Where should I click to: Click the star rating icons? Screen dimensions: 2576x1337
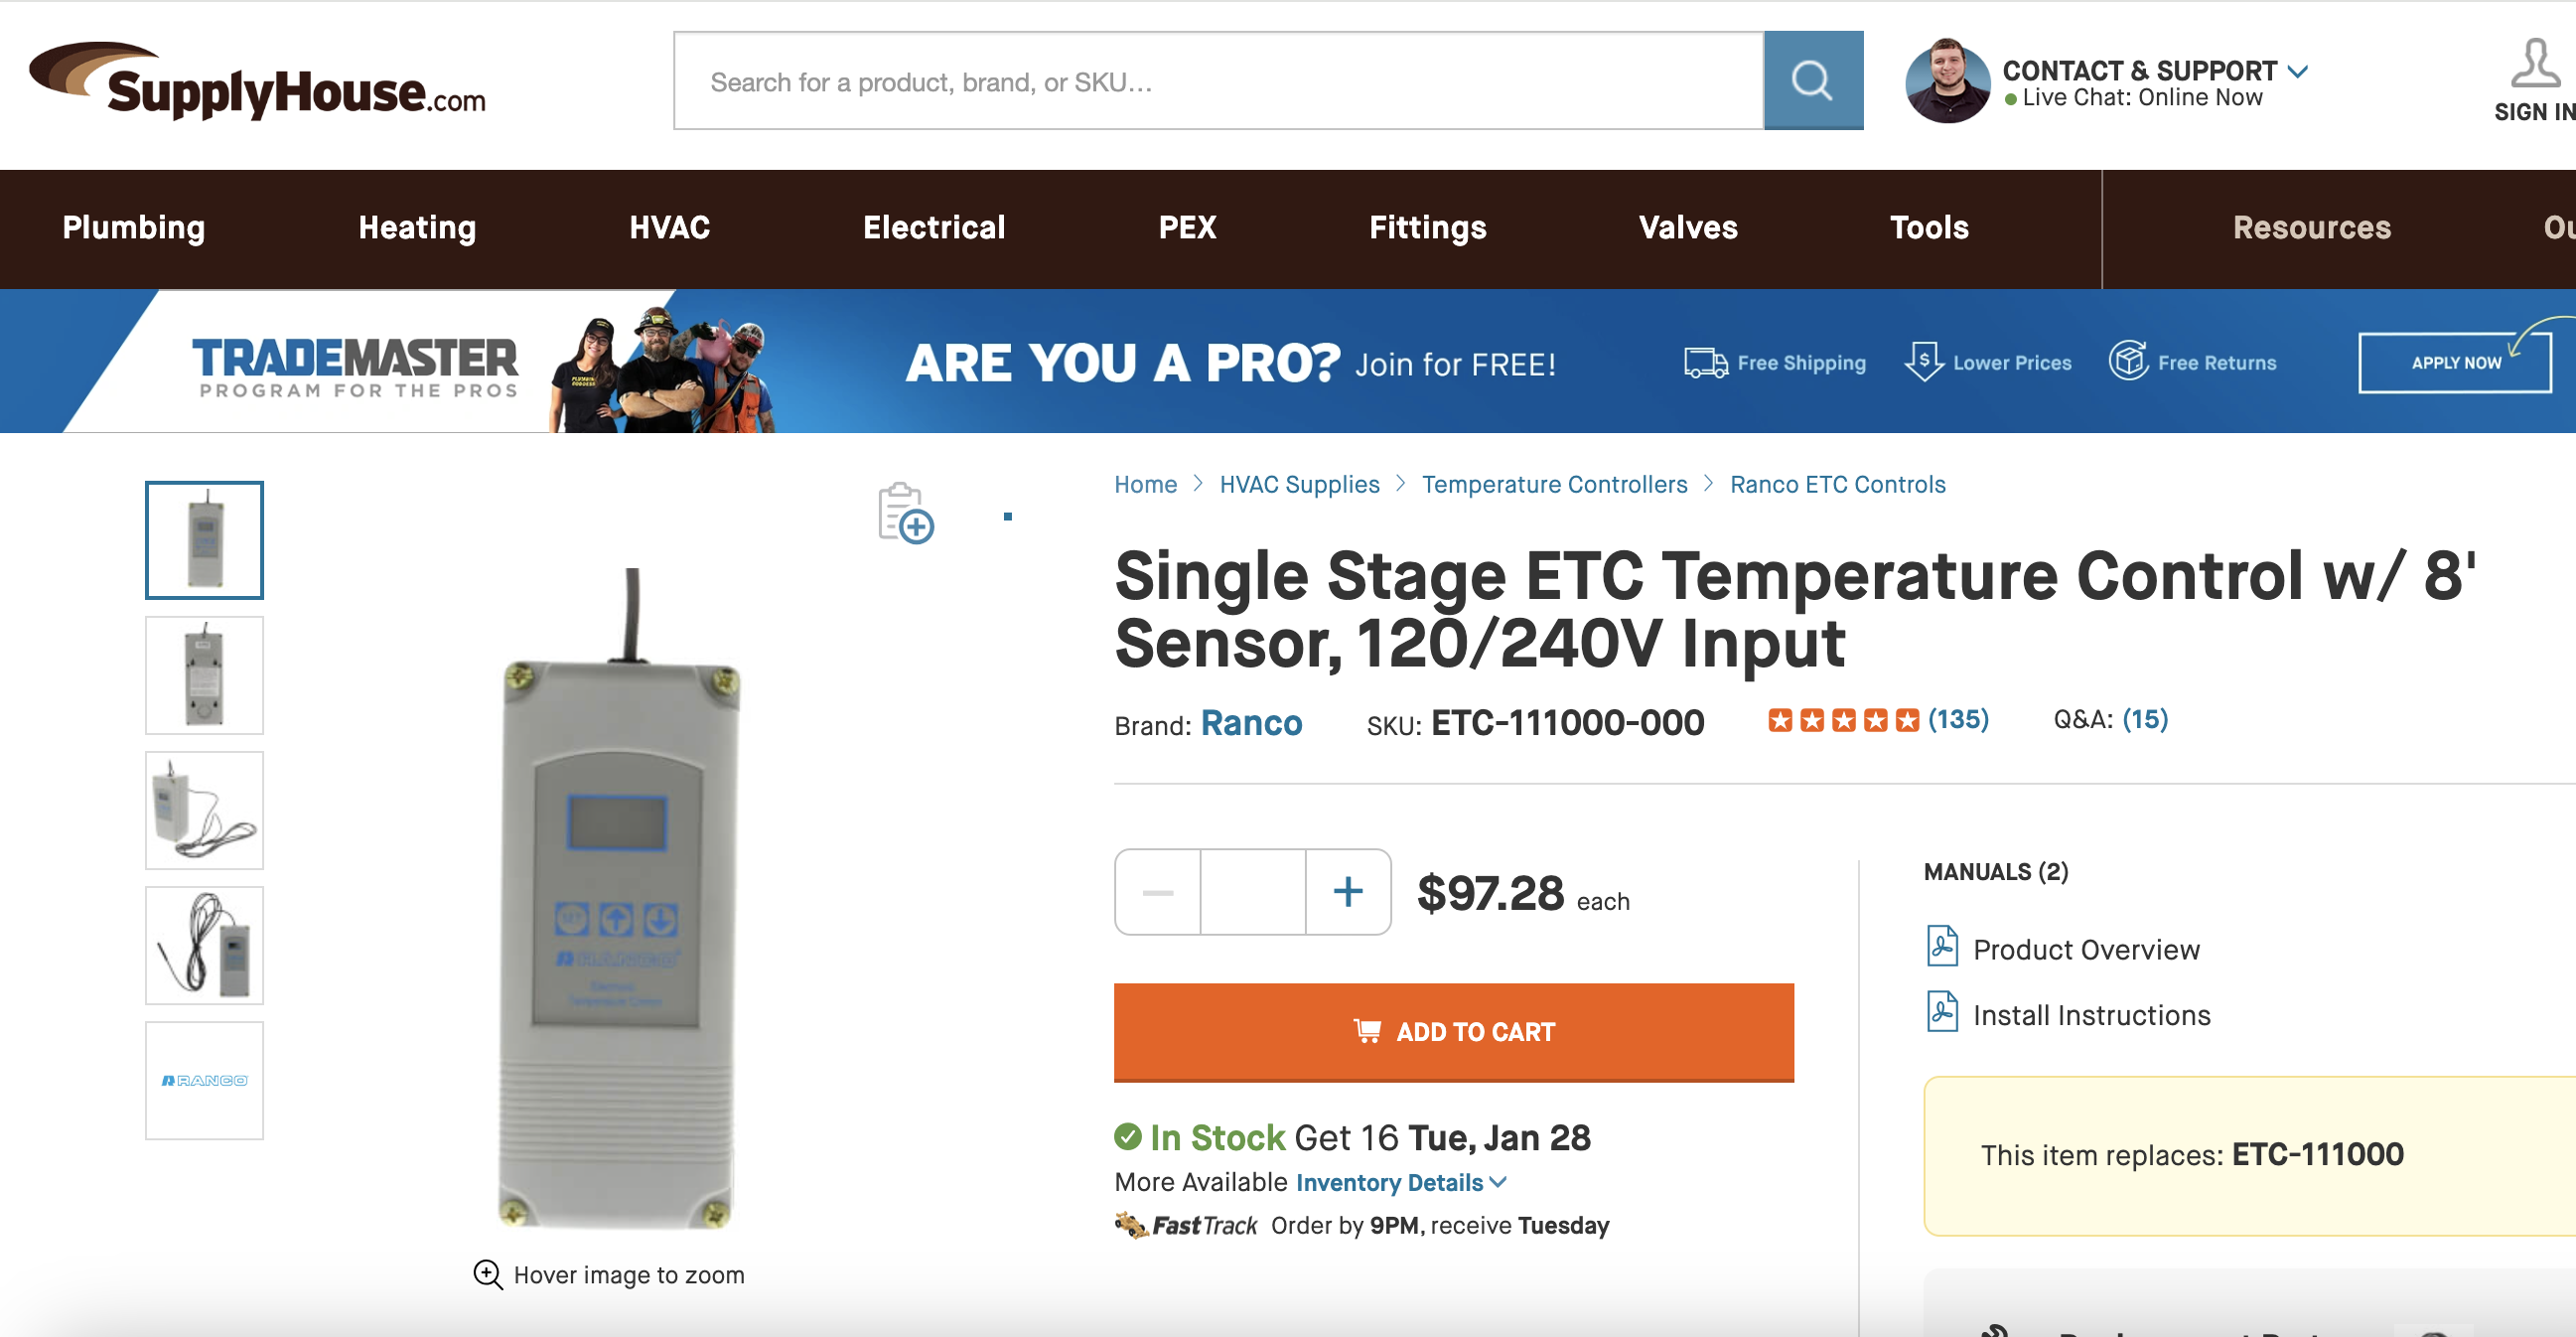click(1843, 720)
